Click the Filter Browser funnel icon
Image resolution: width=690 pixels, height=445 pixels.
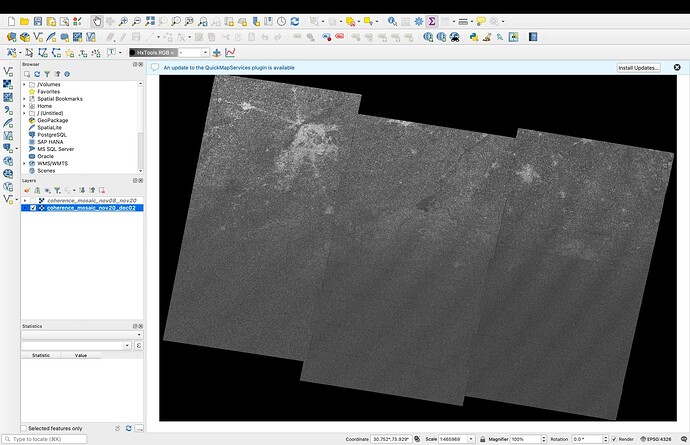(47, 74)
